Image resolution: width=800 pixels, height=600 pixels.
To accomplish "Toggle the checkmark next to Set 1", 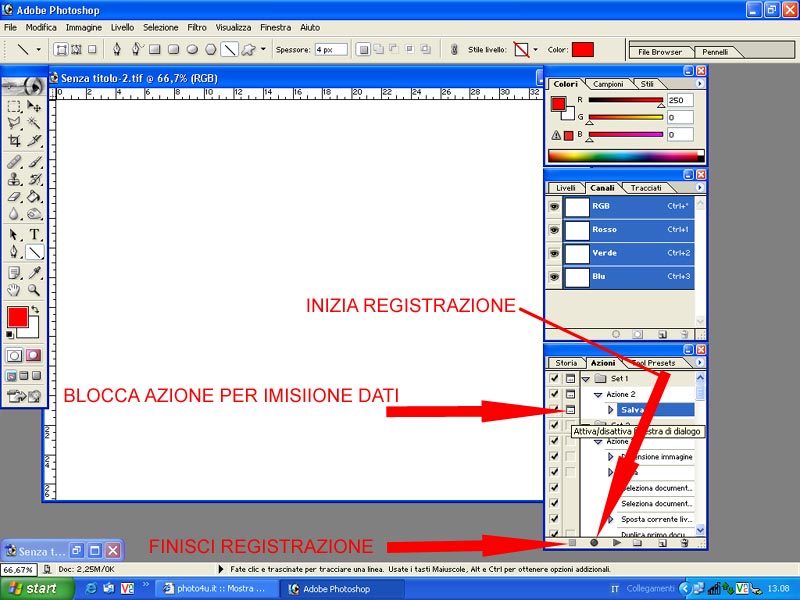I will [x=554, y=378].
